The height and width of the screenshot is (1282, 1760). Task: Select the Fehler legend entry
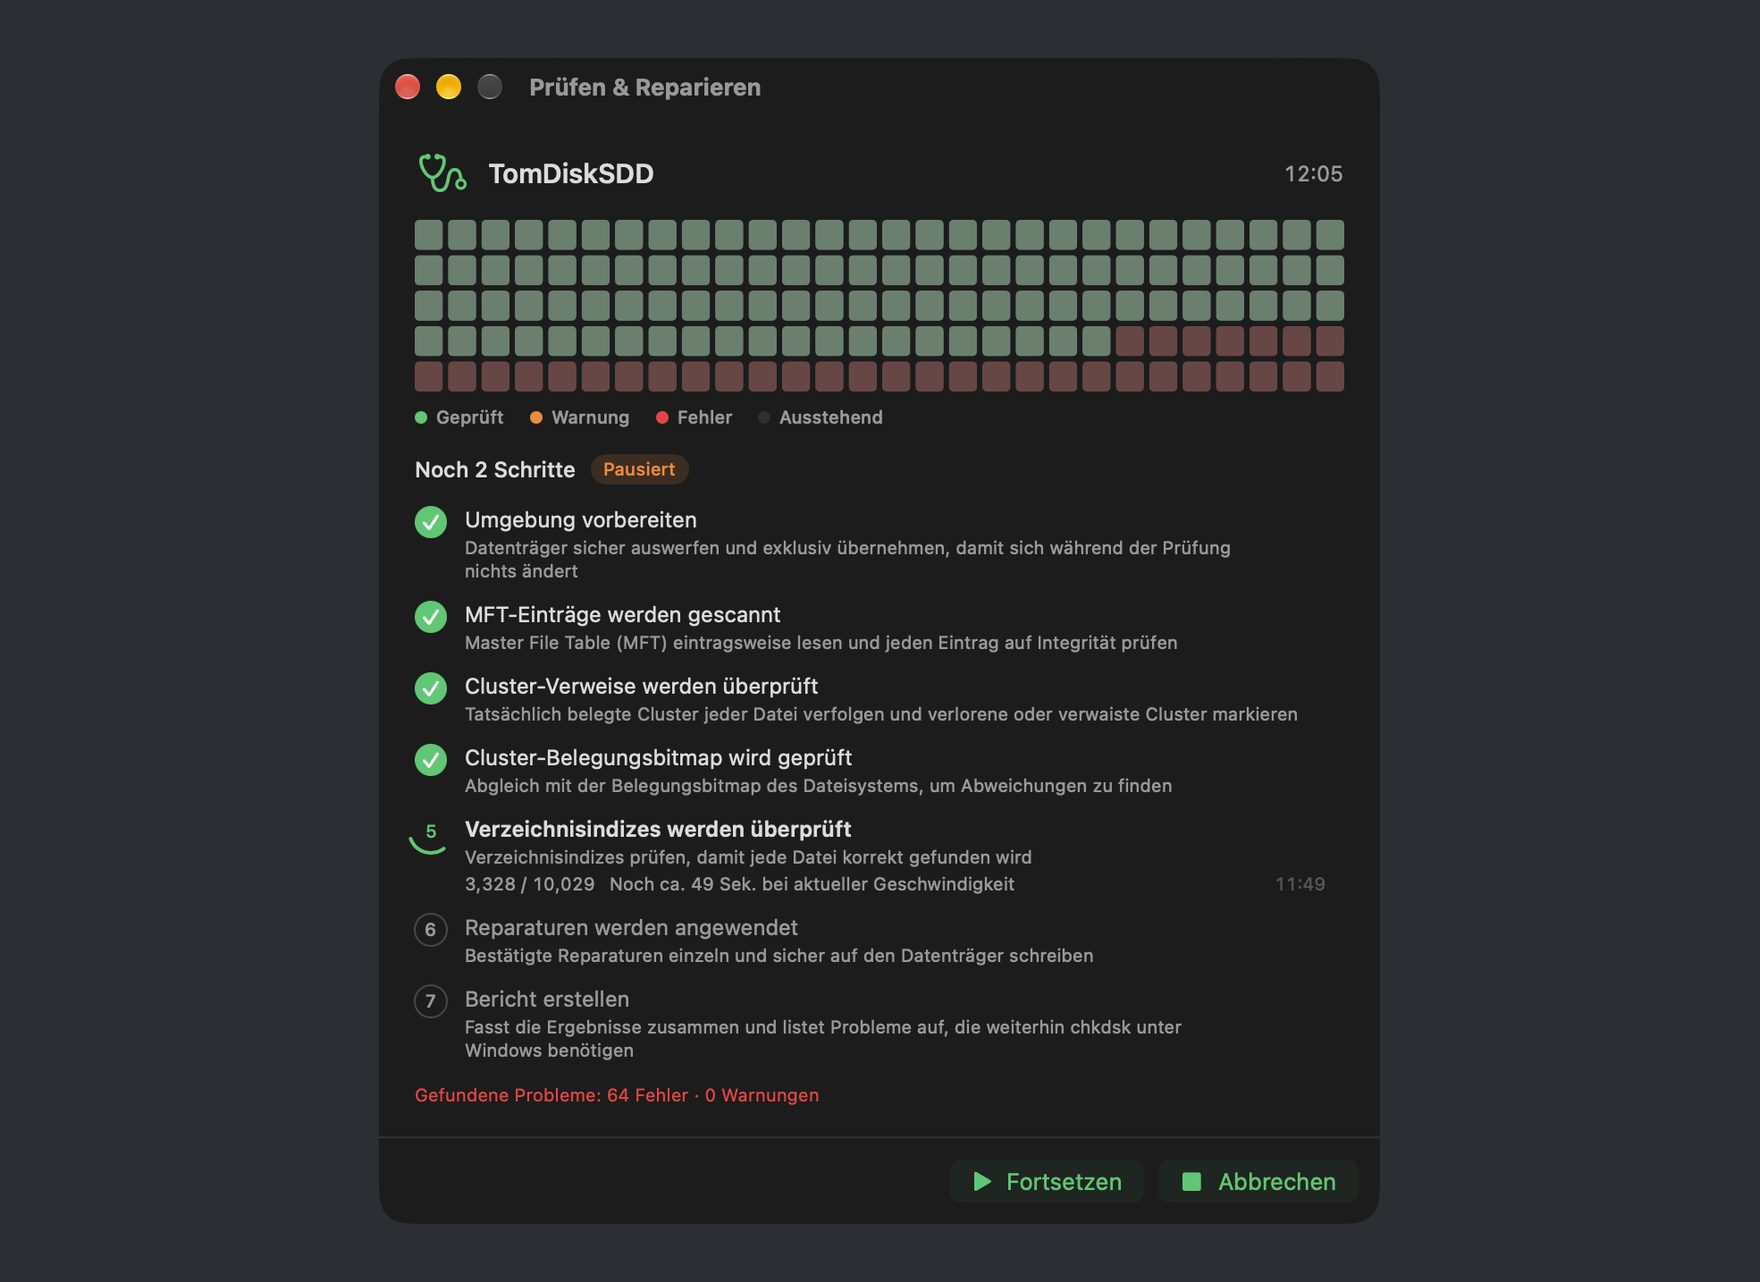click(694, 417)
